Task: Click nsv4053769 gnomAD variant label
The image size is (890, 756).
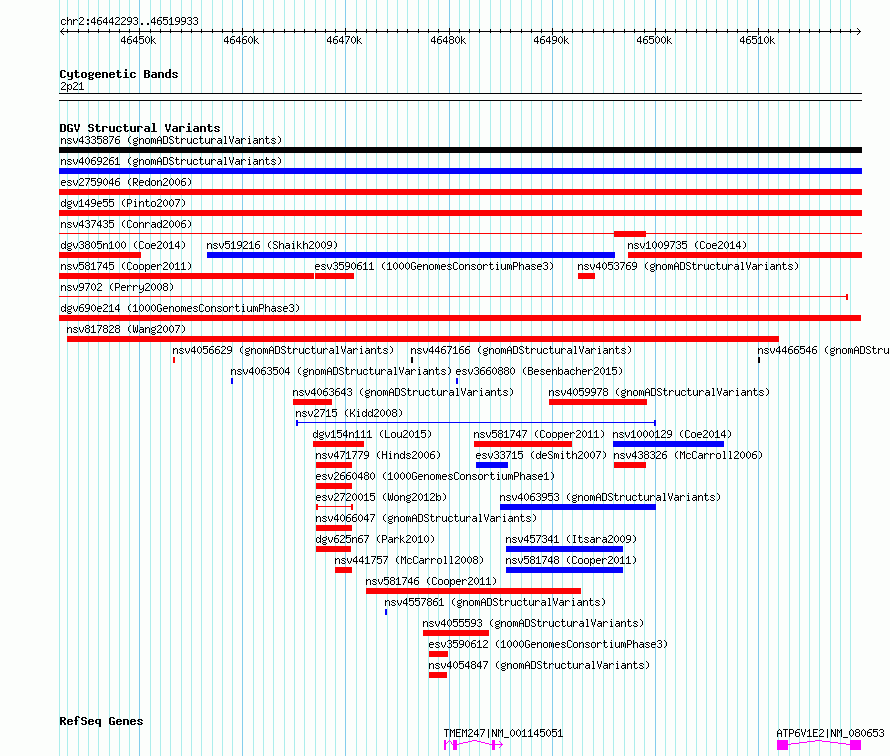Action: tap(688, 266)
